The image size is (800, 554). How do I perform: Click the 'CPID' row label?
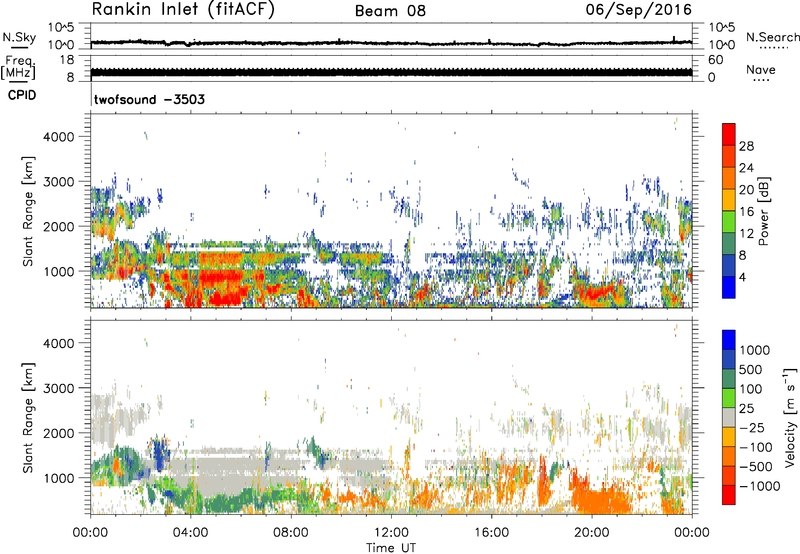click(x=22, y=95)
